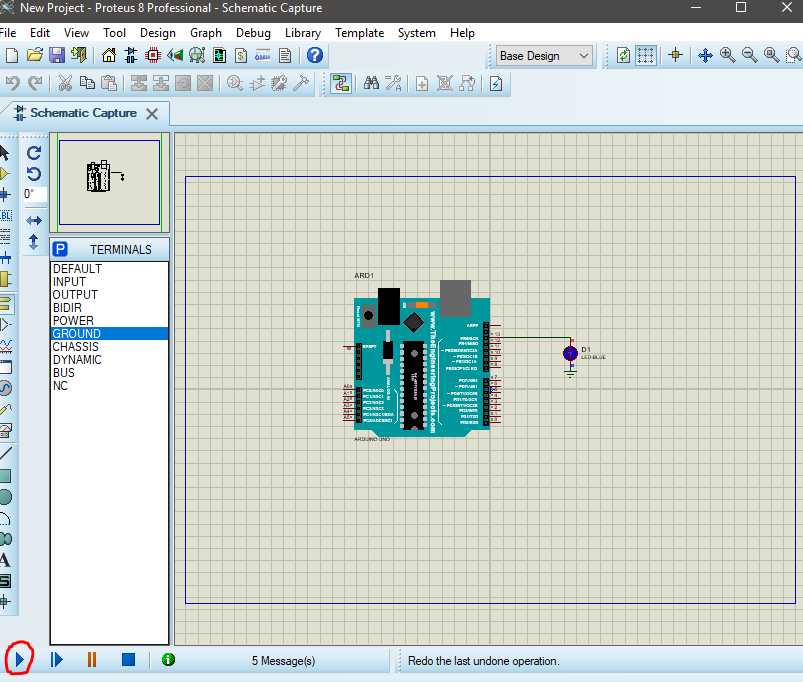
Task: Toggle wire autorouter icon in toolbar
Action: tap(341, 84)
